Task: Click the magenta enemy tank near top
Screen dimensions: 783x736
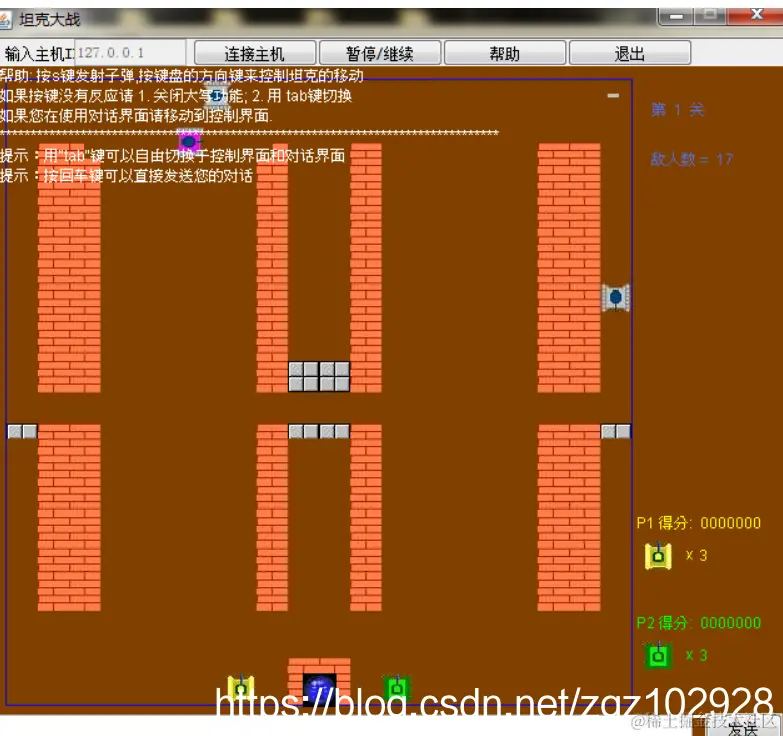Action: click(x=189, y=141)
